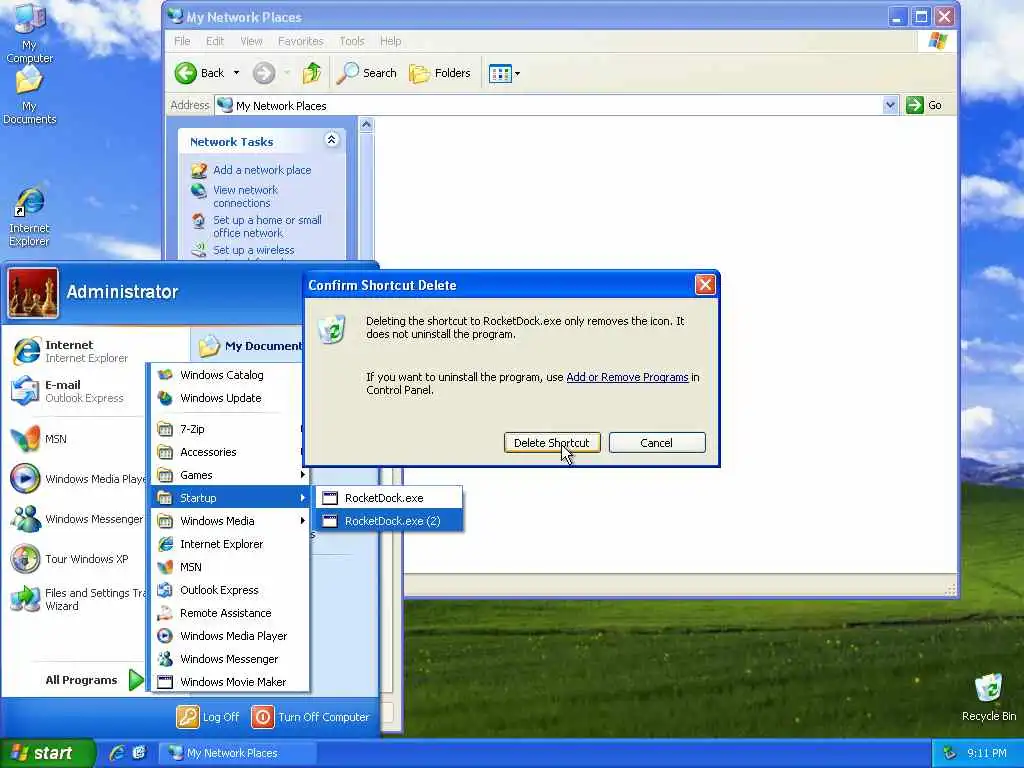The height and width of the screenshot is (768, 1024).
Task: Open Files and Settings Transfer Wizard
Action: pyautogui.click(x=76, y=599)
